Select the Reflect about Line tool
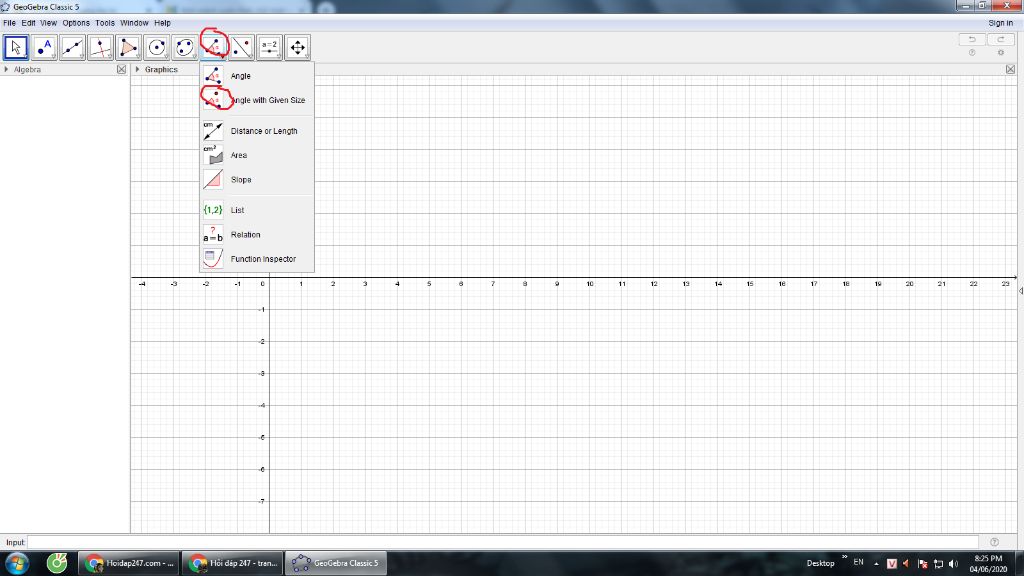Screen dimensions: 1024x576 pos(242,48)
